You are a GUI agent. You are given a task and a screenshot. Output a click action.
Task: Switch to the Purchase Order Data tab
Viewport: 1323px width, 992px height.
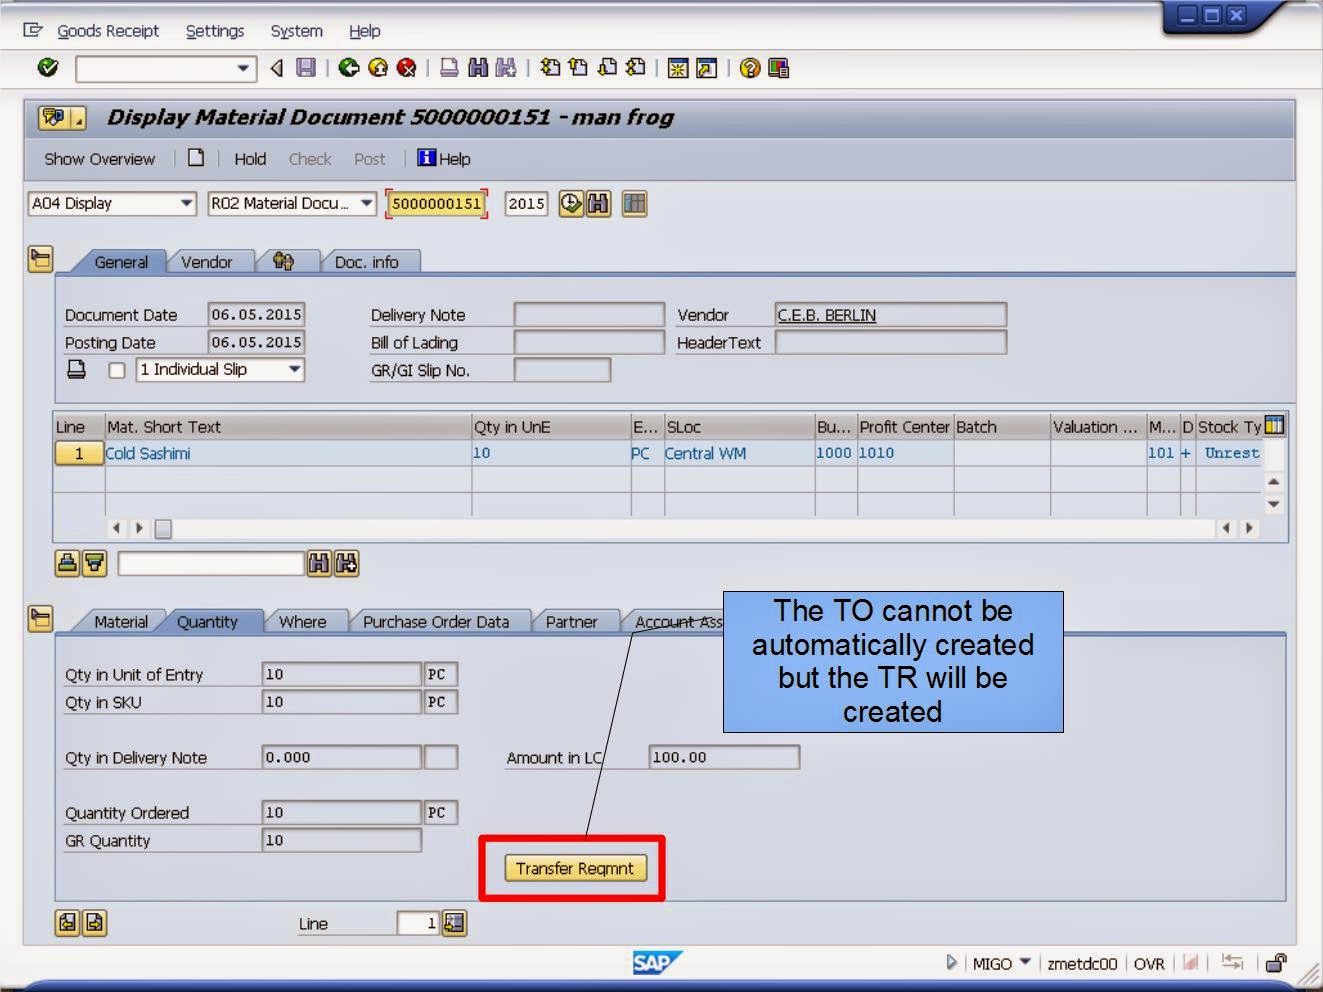[x=440, y=621]
